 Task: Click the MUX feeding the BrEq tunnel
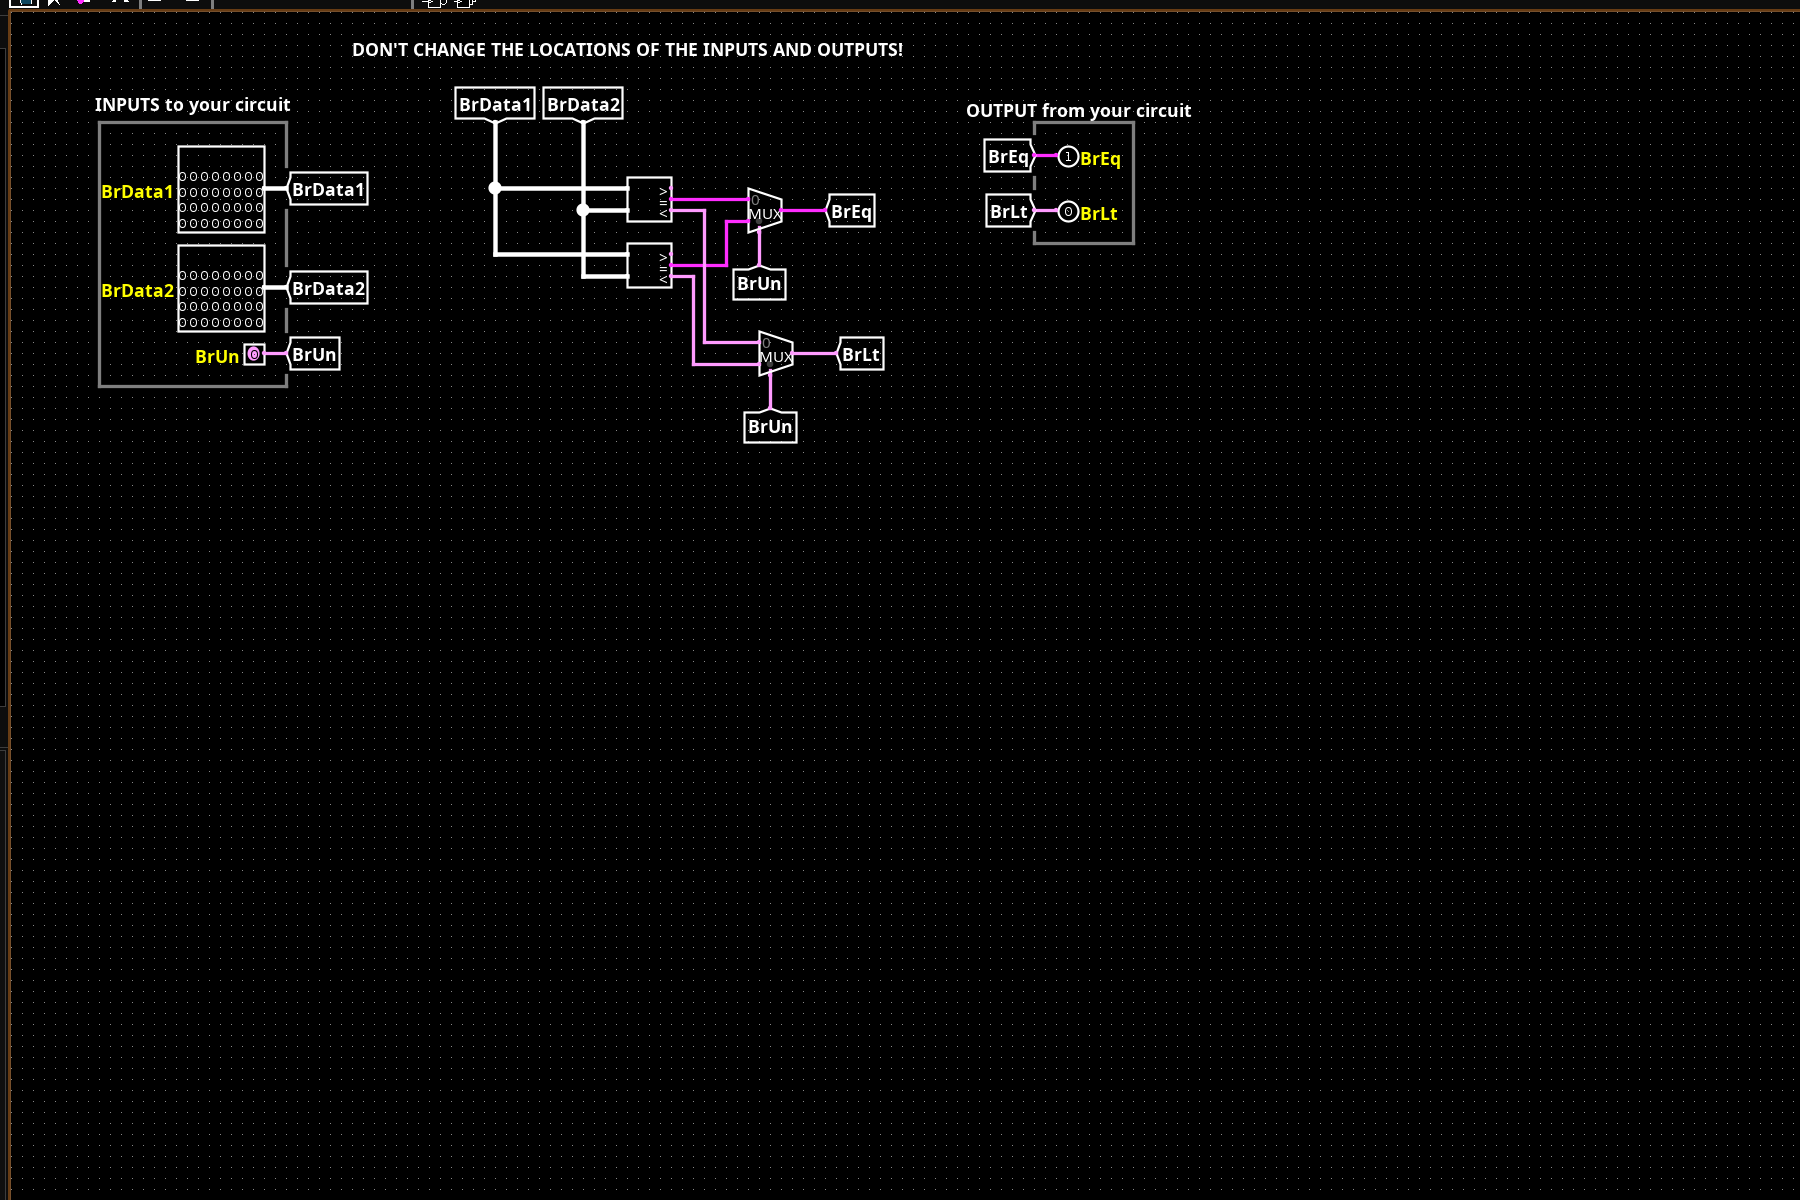point(764,211)
